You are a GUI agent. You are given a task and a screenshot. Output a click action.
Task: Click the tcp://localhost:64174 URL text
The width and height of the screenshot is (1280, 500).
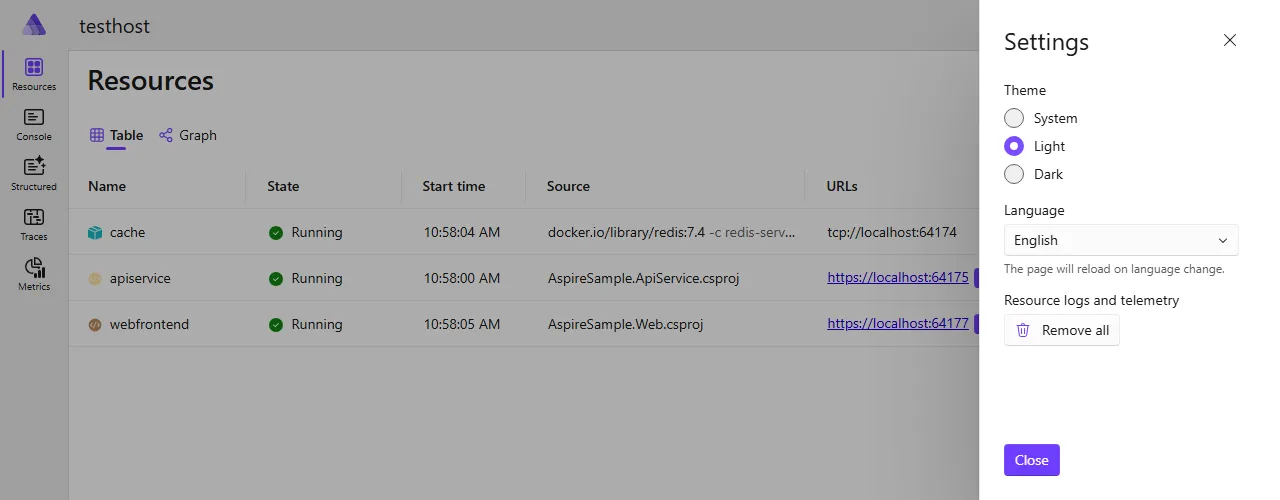tap(892, 232)
